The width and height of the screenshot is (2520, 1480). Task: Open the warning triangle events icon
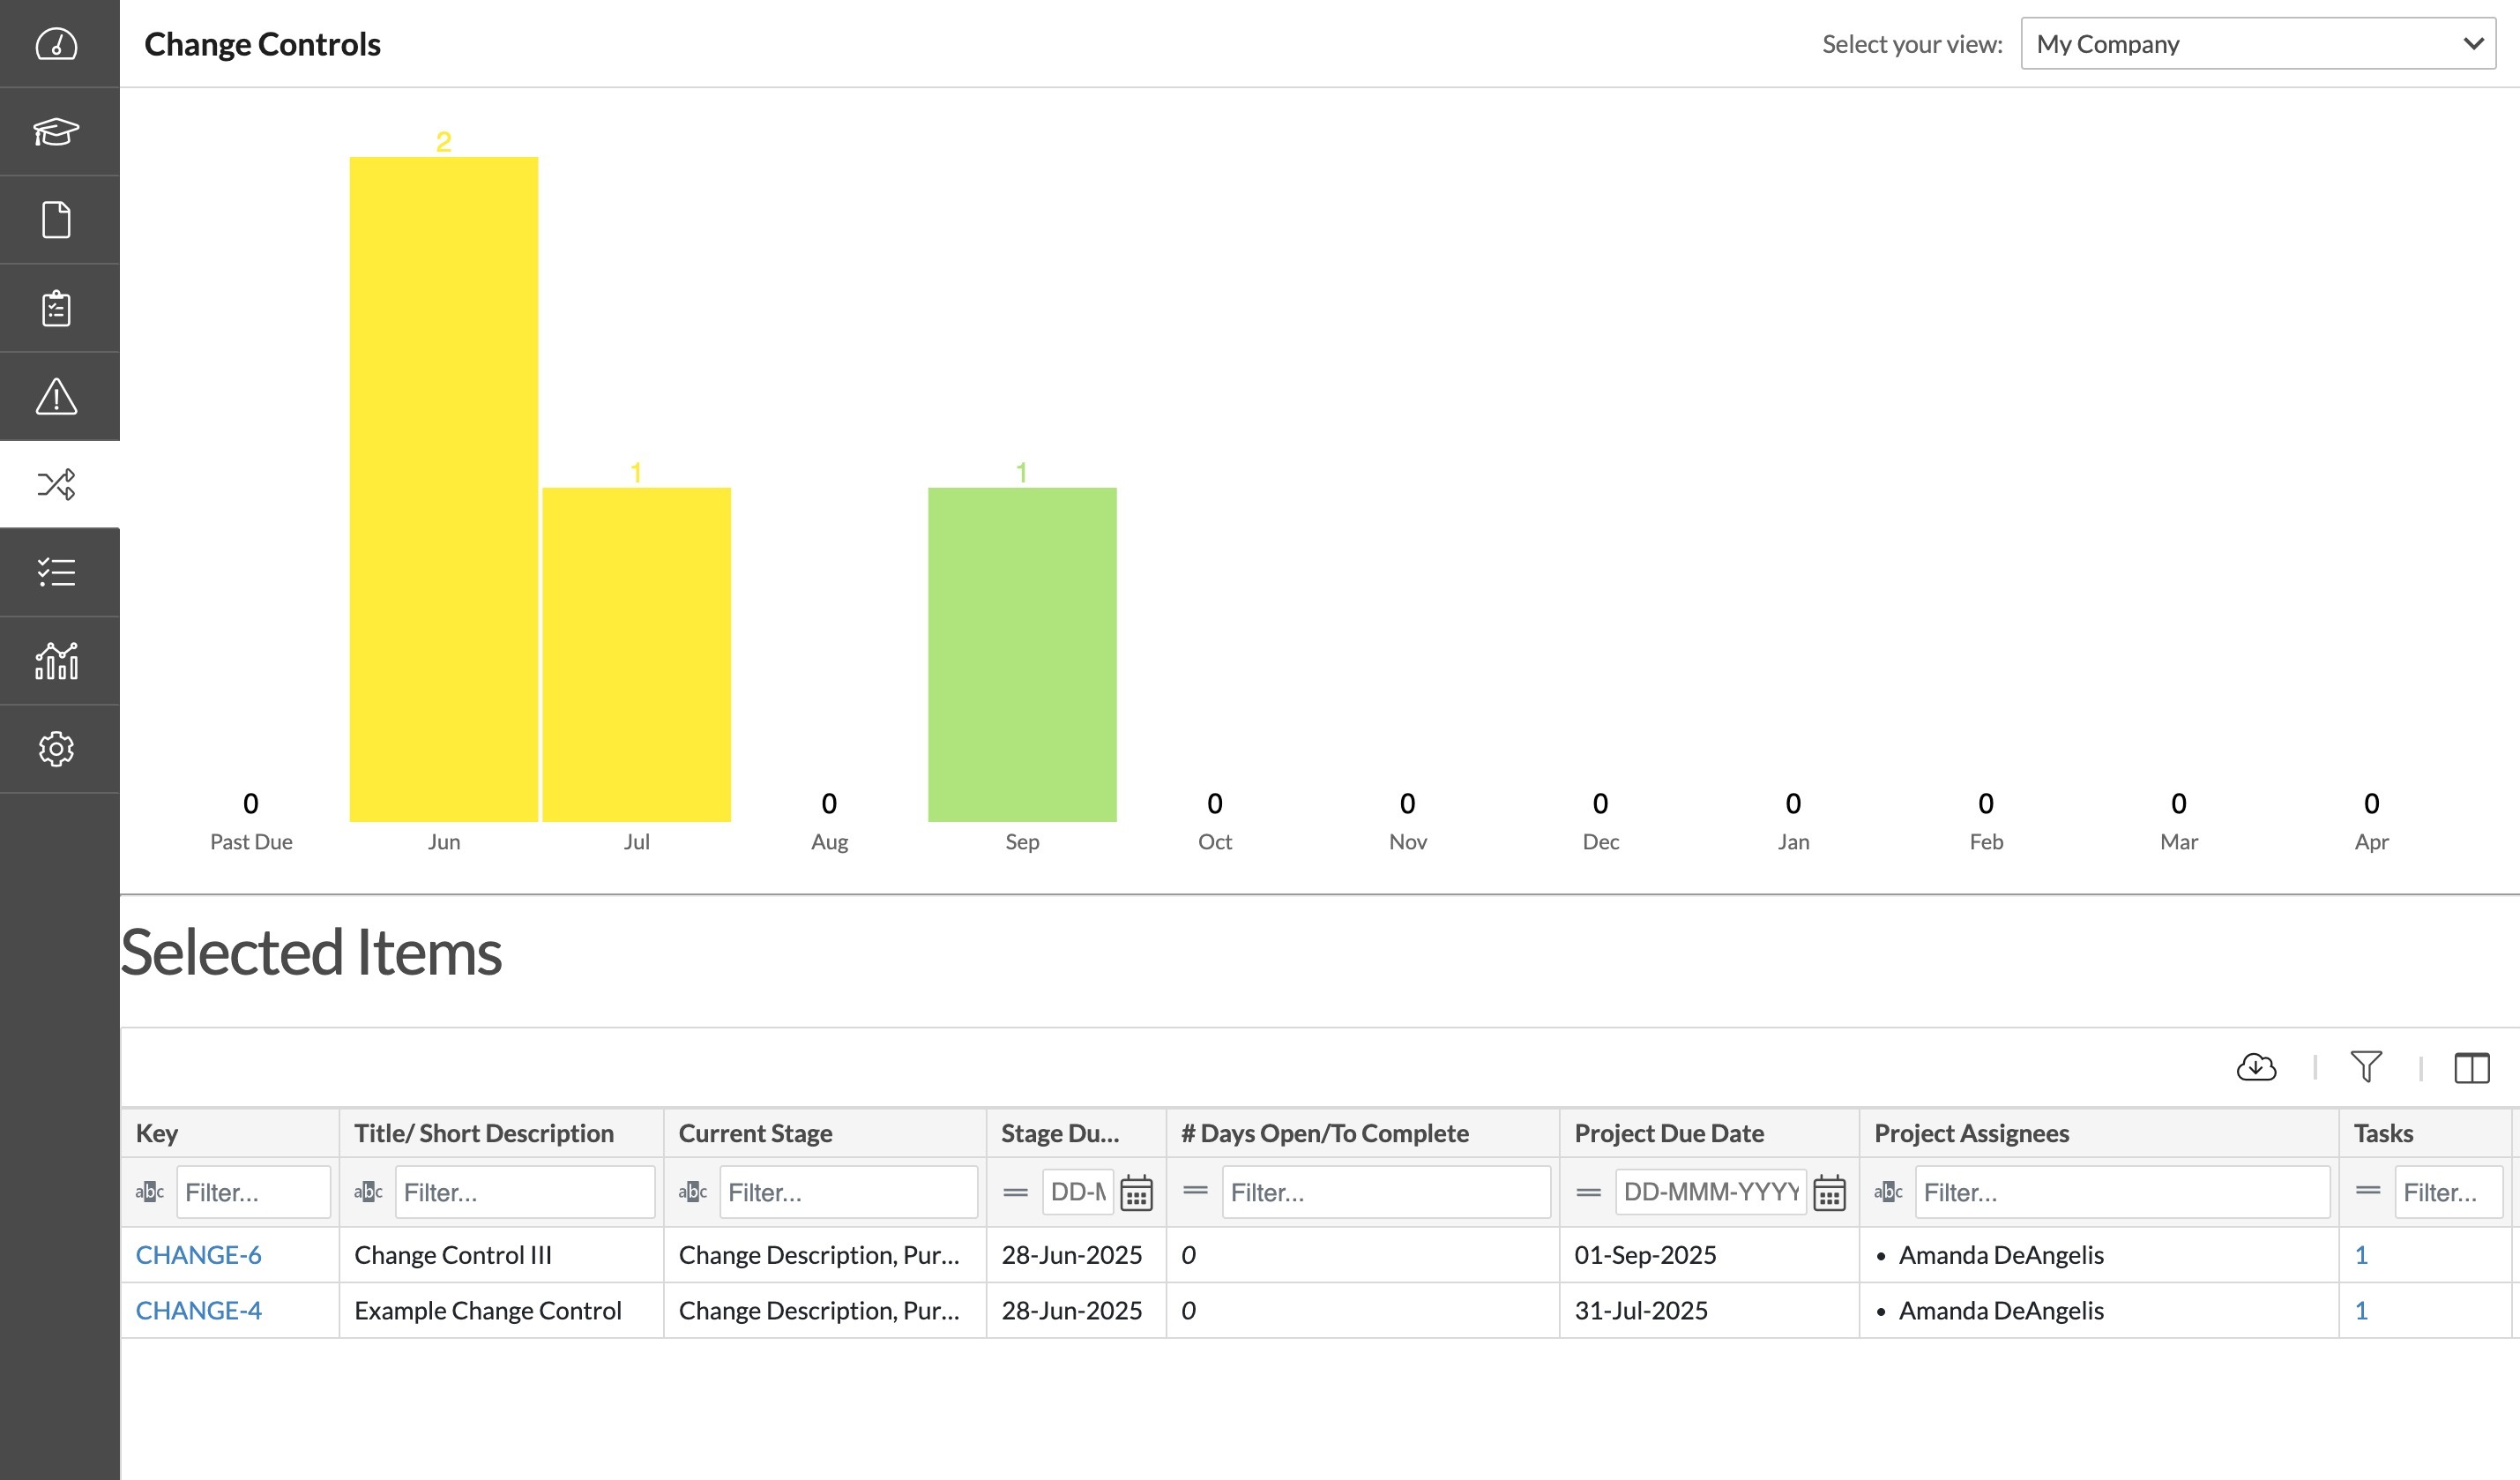[x=57, y=396]
